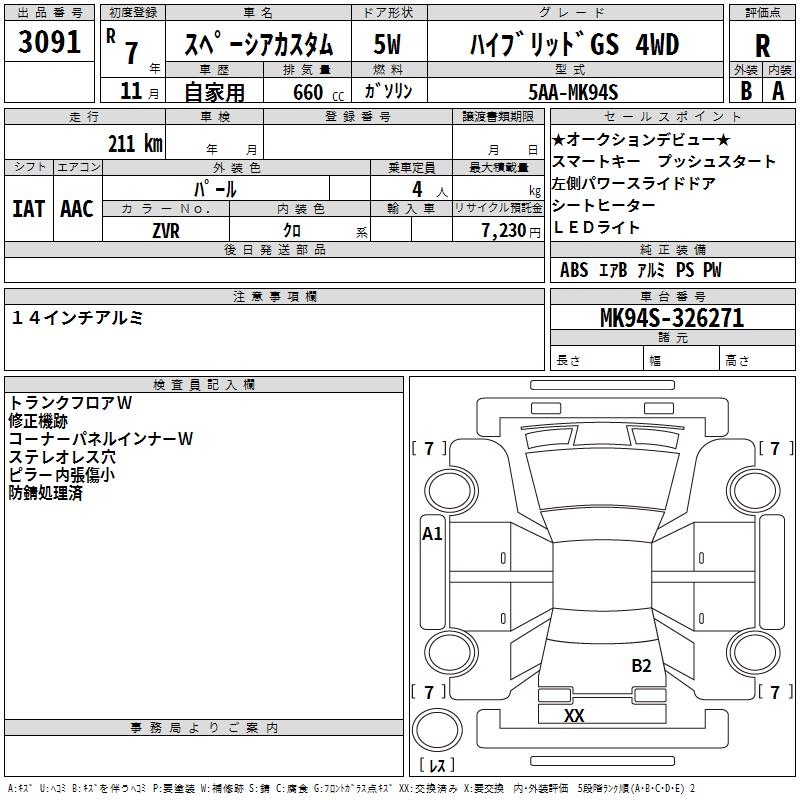
Task: Select the XX replaced-panel marker on rear
Action: (574, 715)
